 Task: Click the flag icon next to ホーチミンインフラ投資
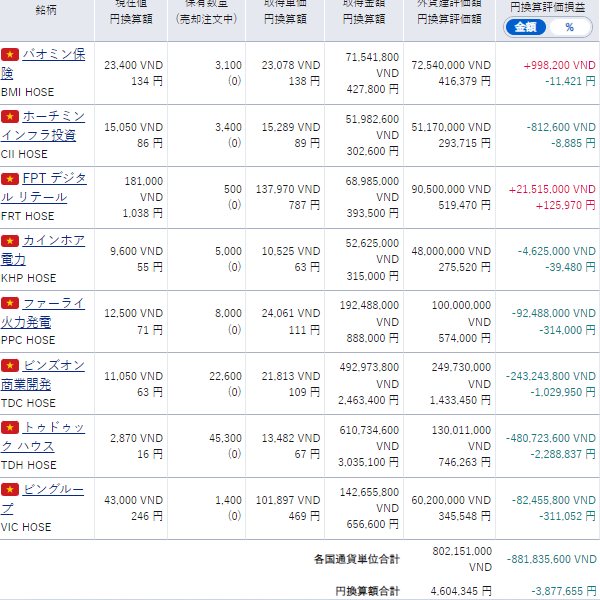(10, 117)
